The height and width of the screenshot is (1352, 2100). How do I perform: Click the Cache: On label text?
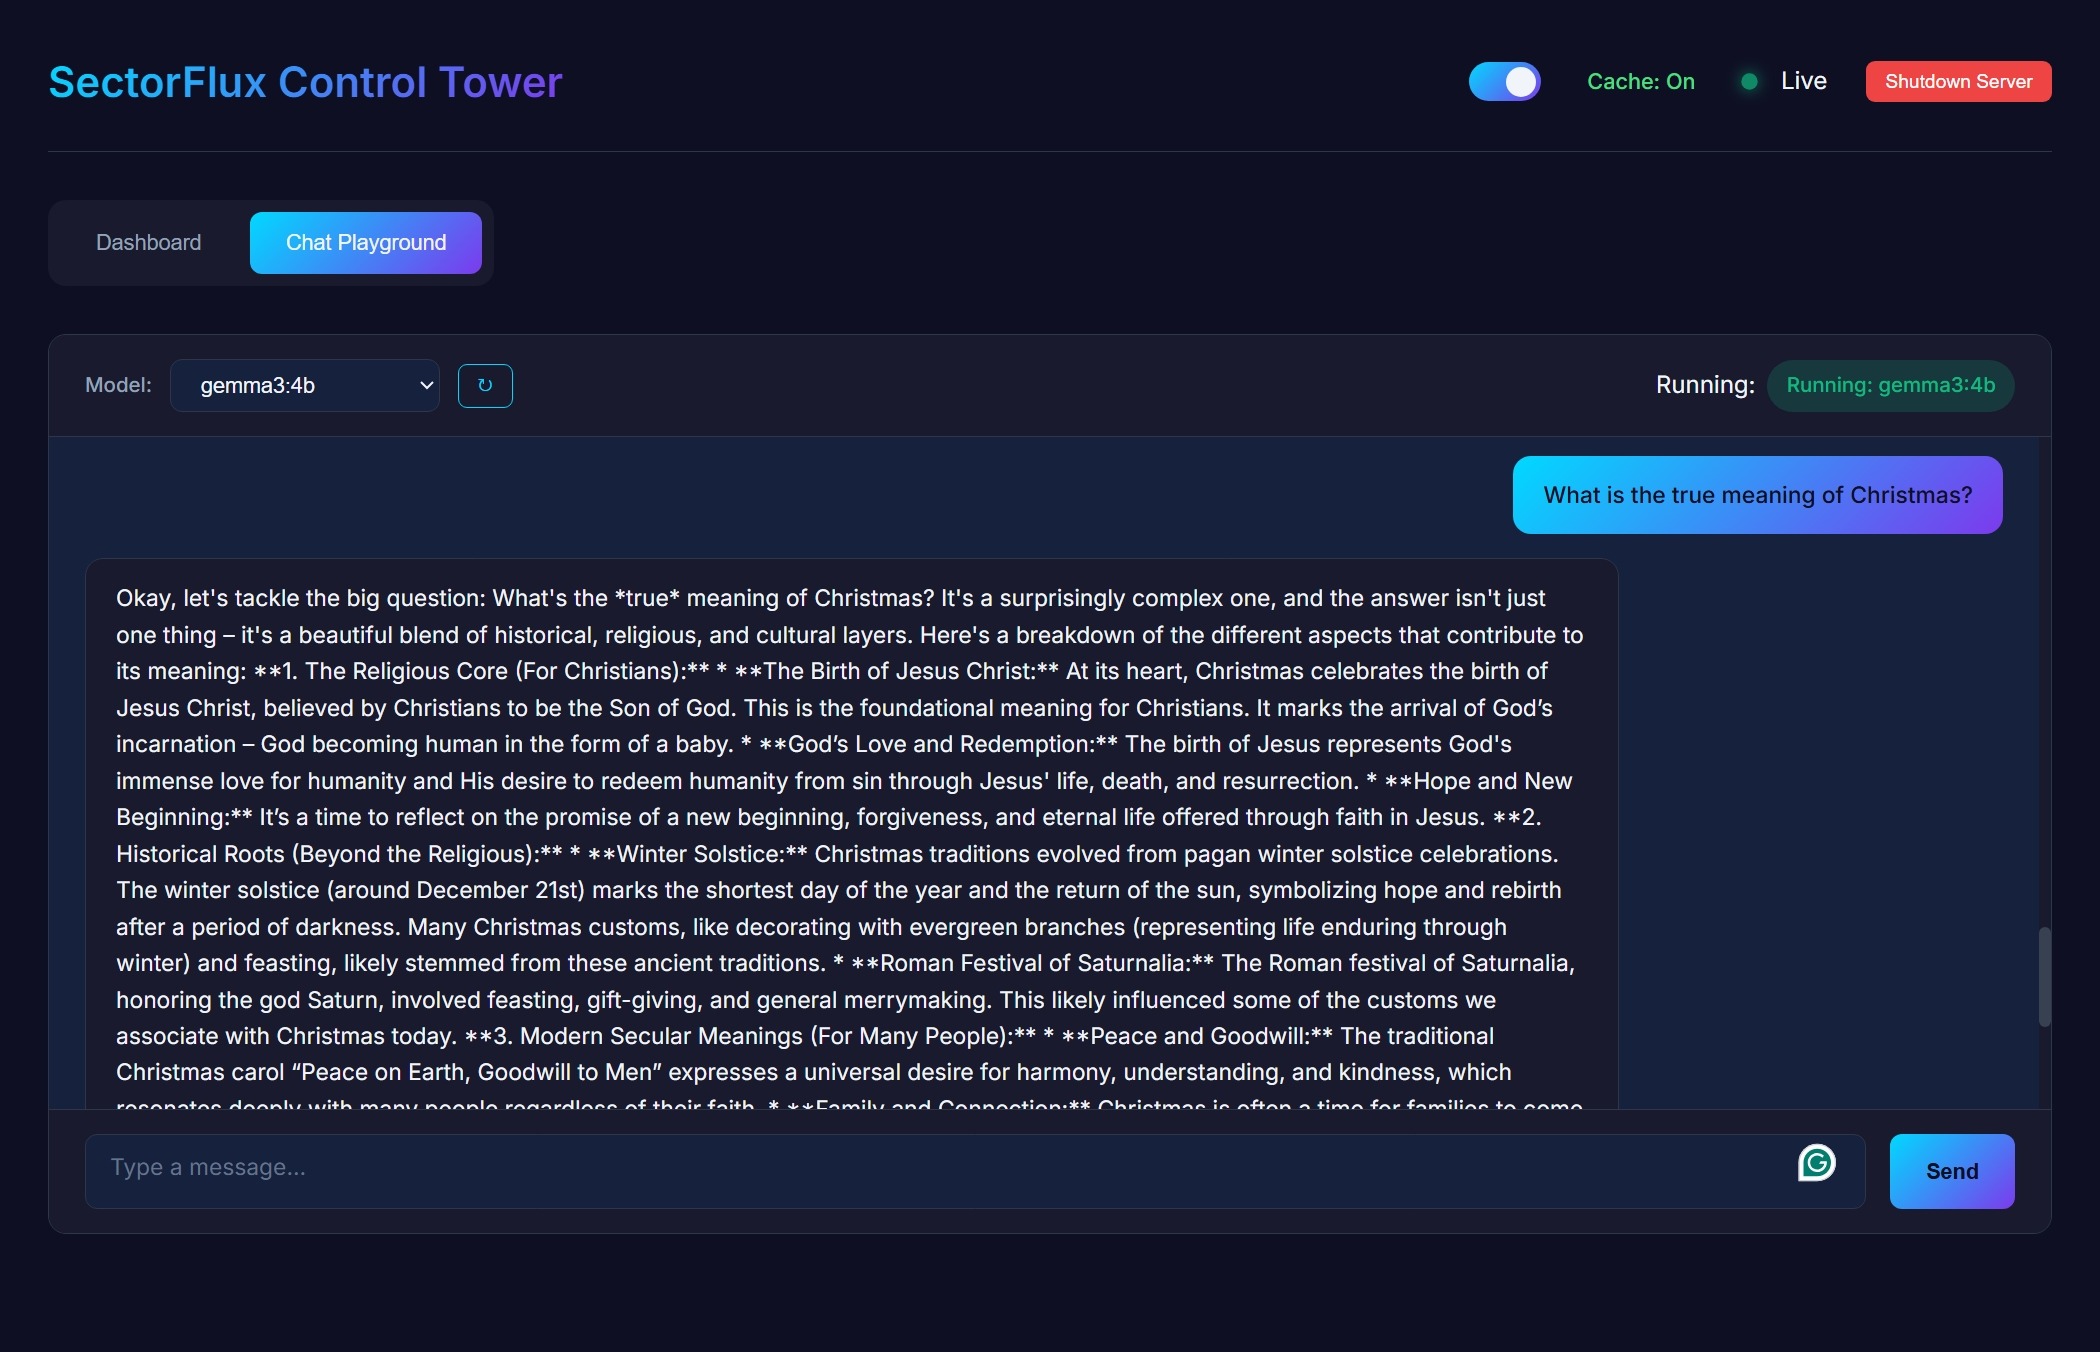[1640, 81]
